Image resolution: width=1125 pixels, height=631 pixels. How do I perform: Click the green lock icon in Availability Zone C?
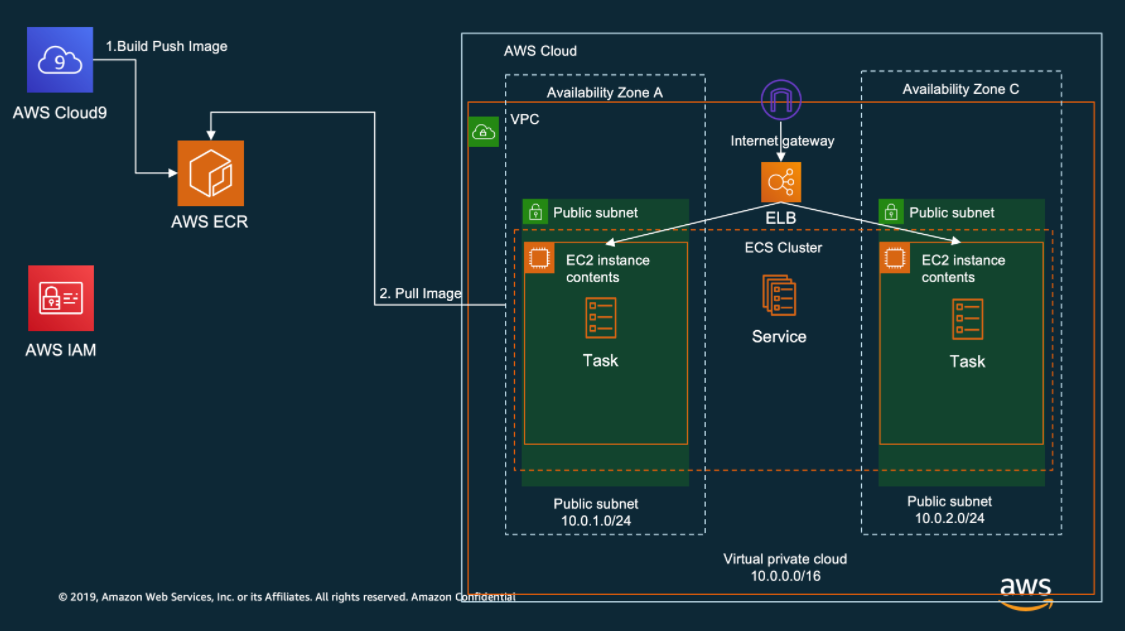(891, 212)
